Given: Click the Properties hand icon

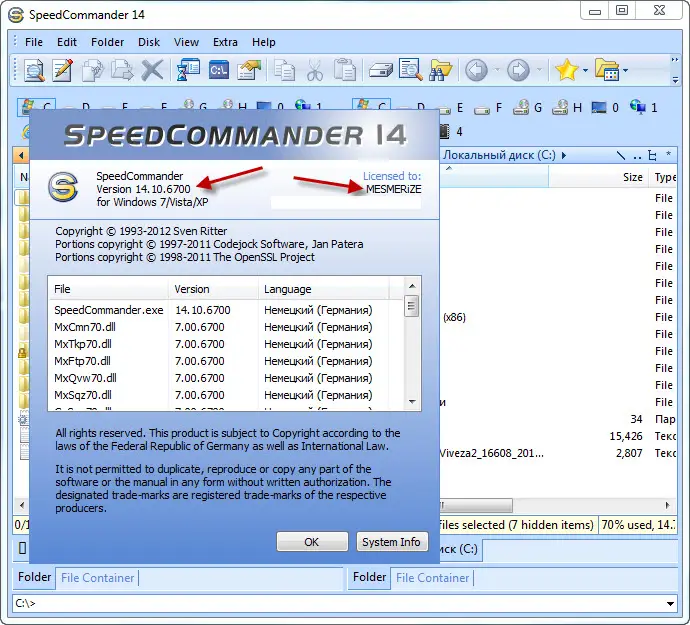Looking at the screenshot, I should tap(249, 70).
